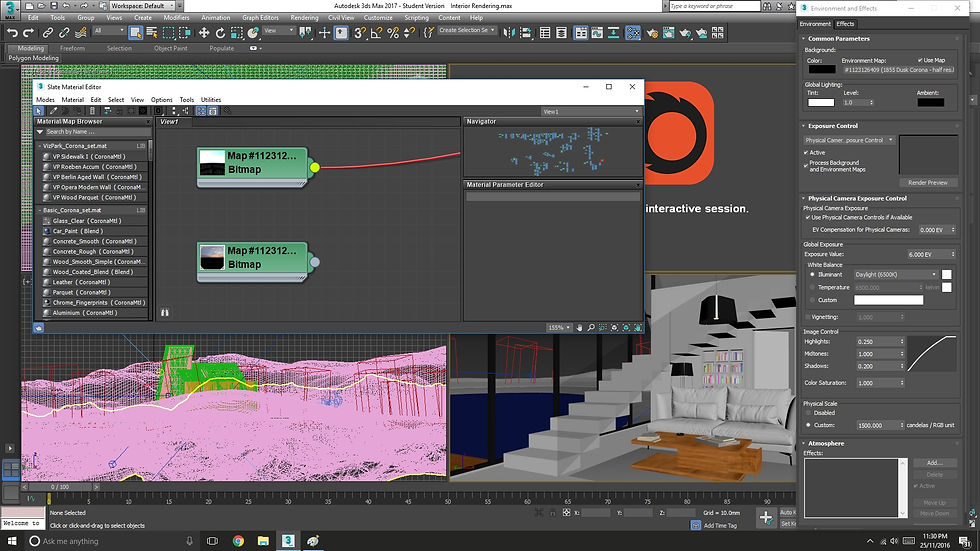The image size is (980, 551).
Task: Open the View1 dropdown in Slate editor
Action: point(591,111)
